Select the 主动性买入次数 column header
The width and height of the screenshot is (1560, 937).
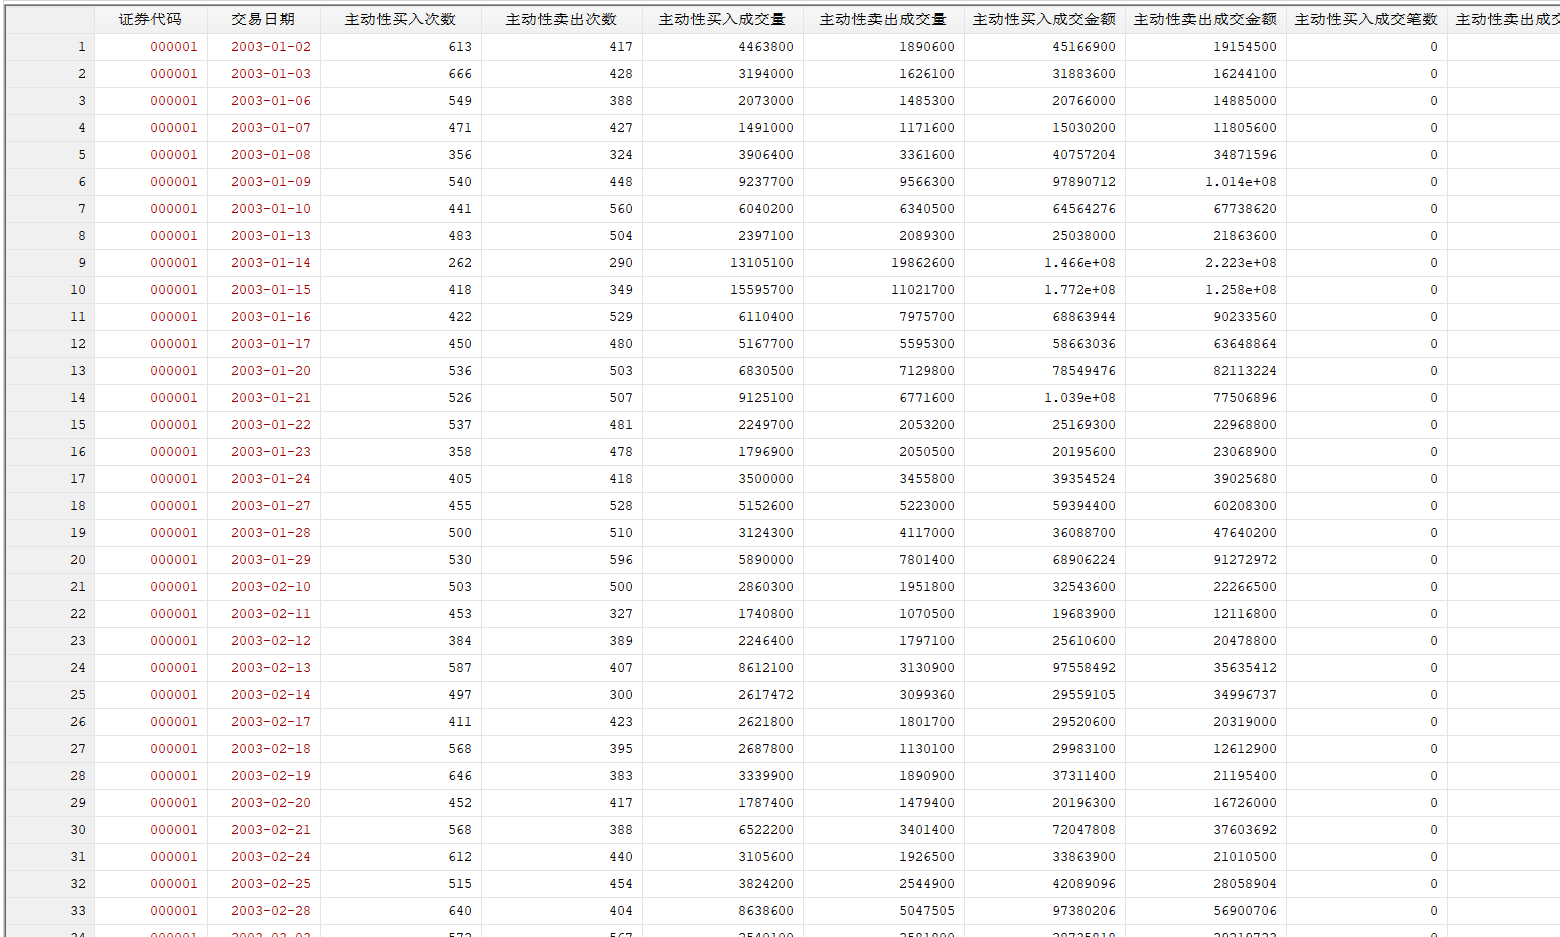pyautogui.click(x=400, y=19)
